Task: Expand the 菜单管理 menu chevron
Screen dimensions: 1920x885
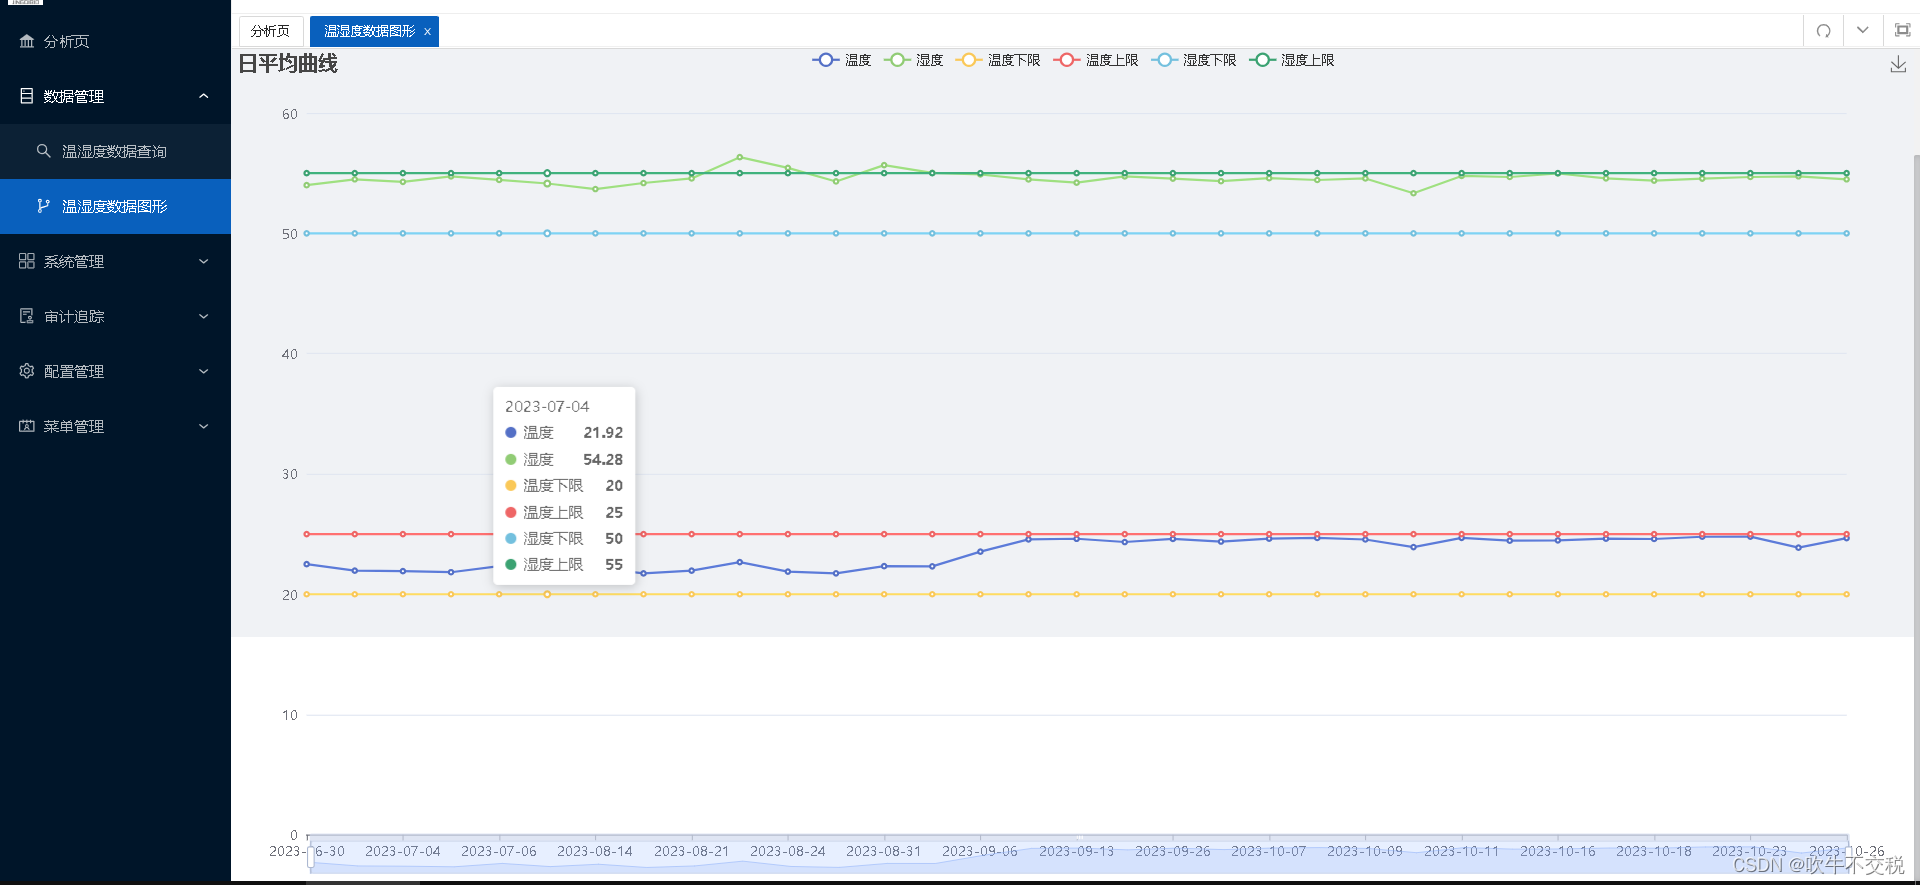Action: click(204, 426)
